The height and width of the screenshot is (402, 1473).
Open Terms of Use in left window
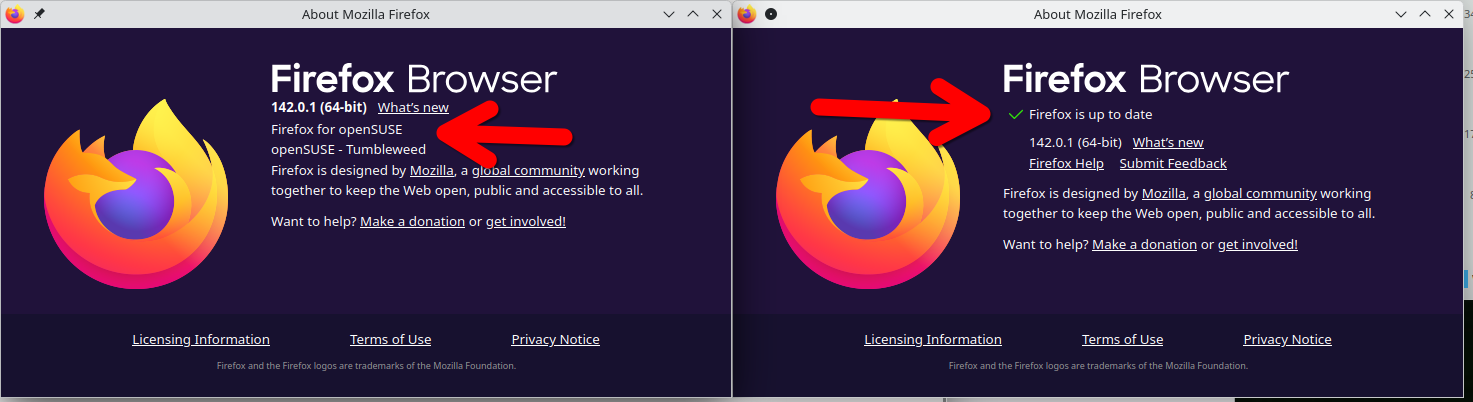tap(391, 339)
